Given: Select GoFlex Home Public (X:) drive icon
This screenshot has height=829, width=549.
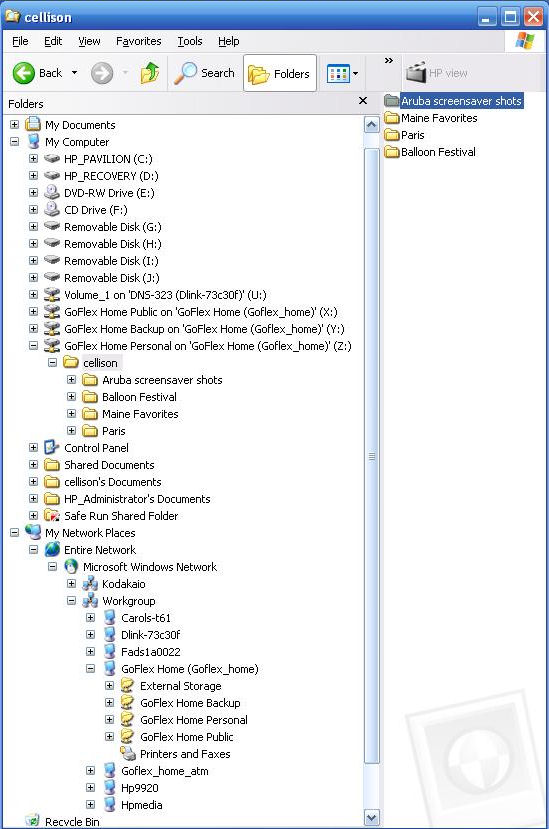Looking at the screenshot, I should (x=52, y=311).
